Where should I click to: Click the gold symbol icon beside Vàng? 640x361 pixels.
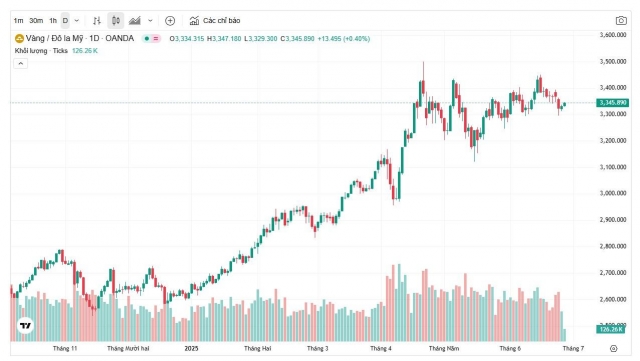tap(19, 39)
